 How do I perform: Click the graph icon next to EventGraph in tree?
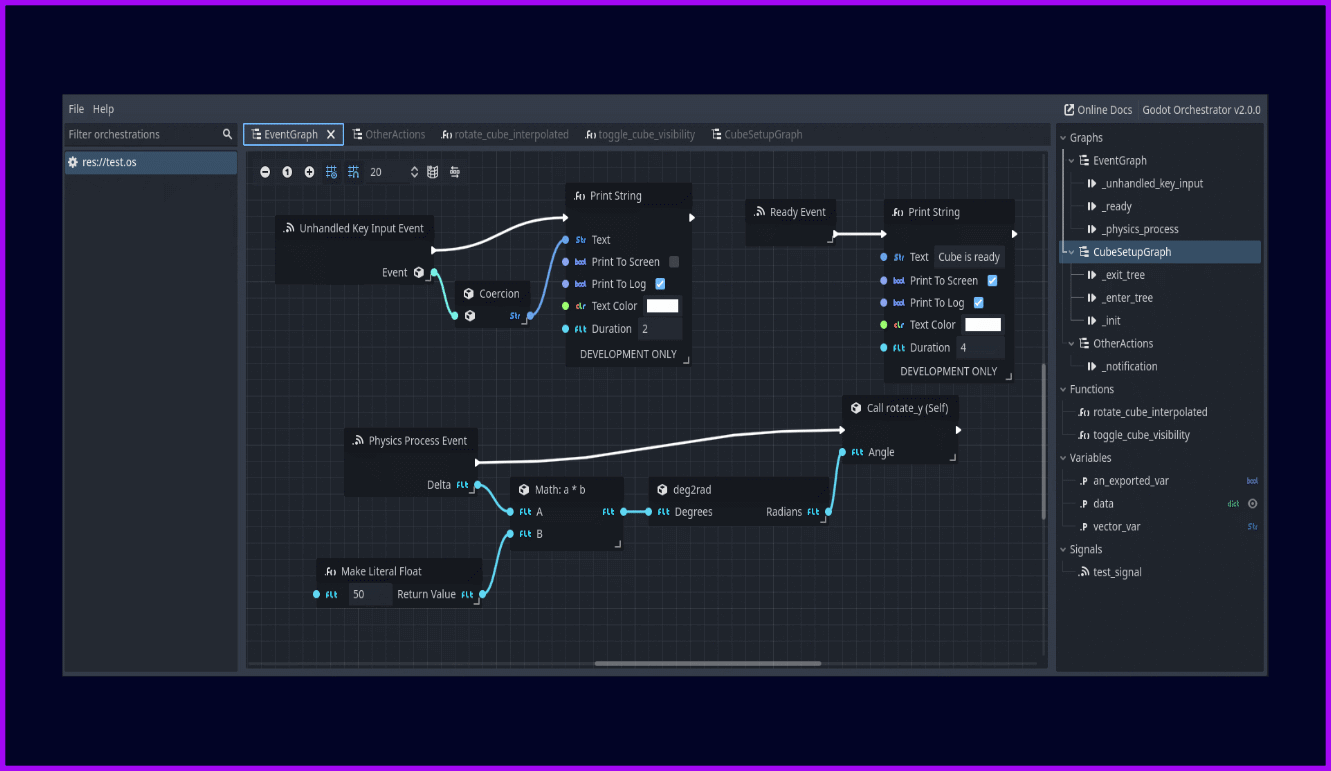(x=1084, y=160)
